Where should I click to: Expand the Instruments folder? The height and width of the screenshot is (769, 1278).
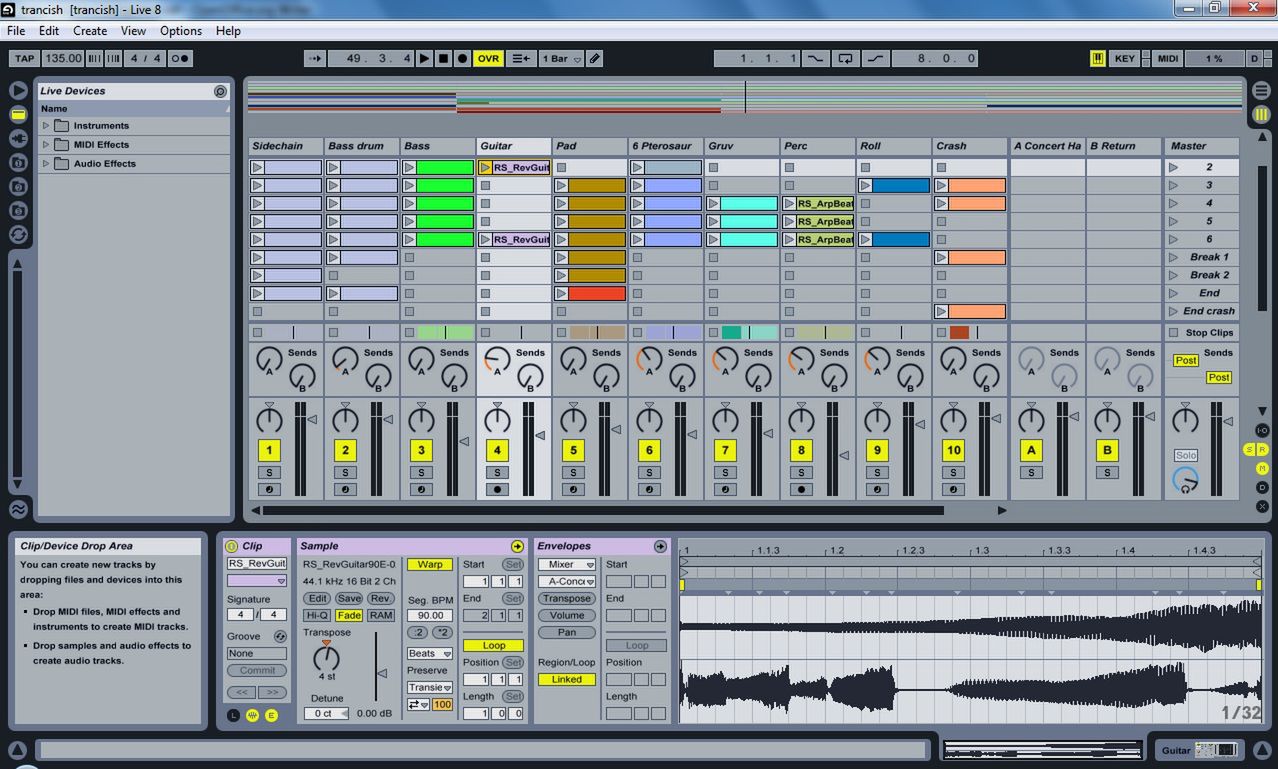pos(46,126)
